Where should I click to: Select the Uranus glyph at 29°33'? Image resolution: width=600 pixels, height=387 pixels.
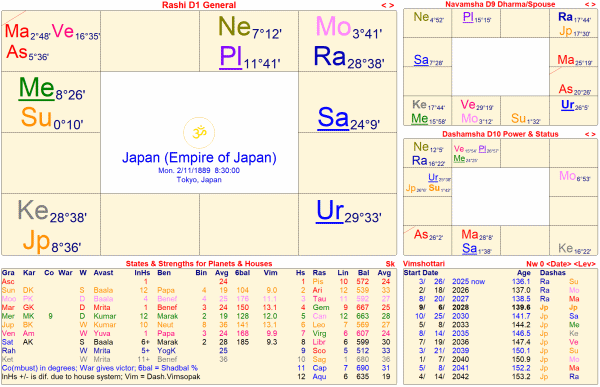click(x=330, y=211)
